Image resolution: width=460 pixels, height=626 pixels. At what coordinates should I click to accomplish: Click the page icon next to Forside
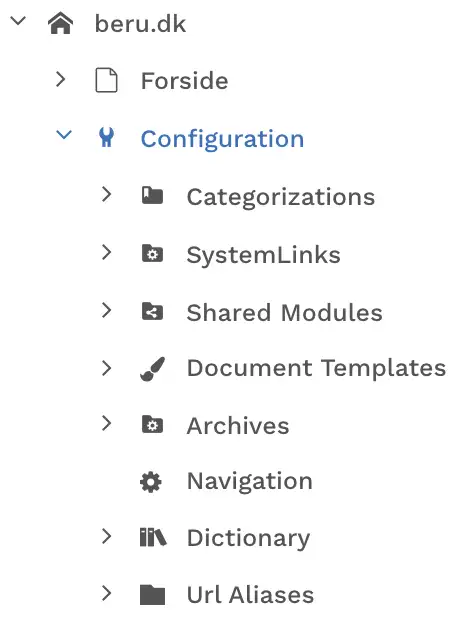(107, 80)
